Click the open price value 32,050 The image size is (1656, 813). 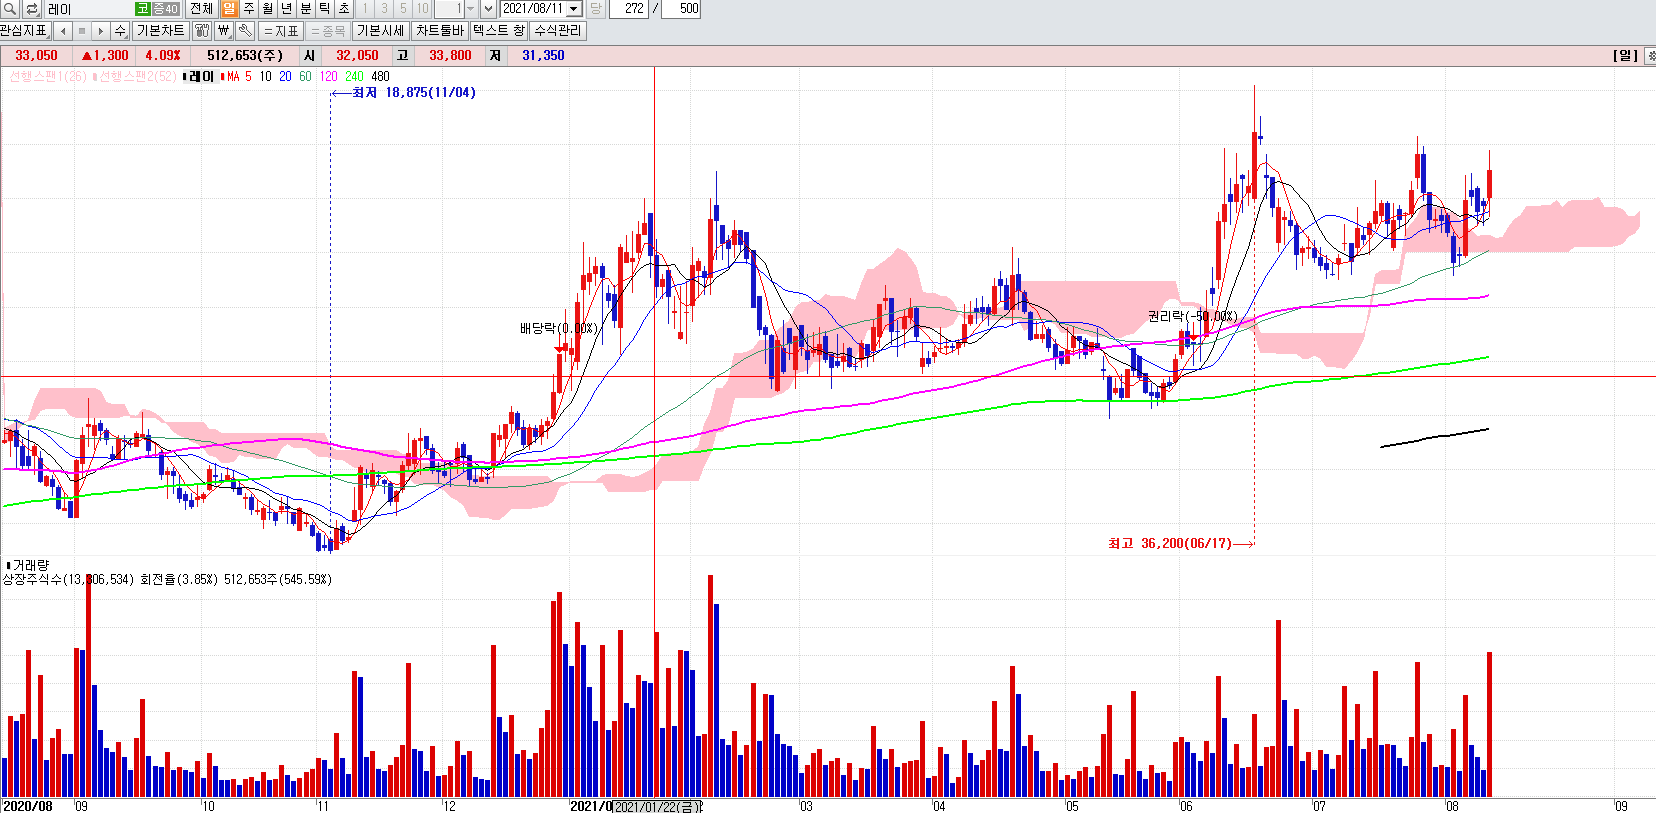coord(357,56)
